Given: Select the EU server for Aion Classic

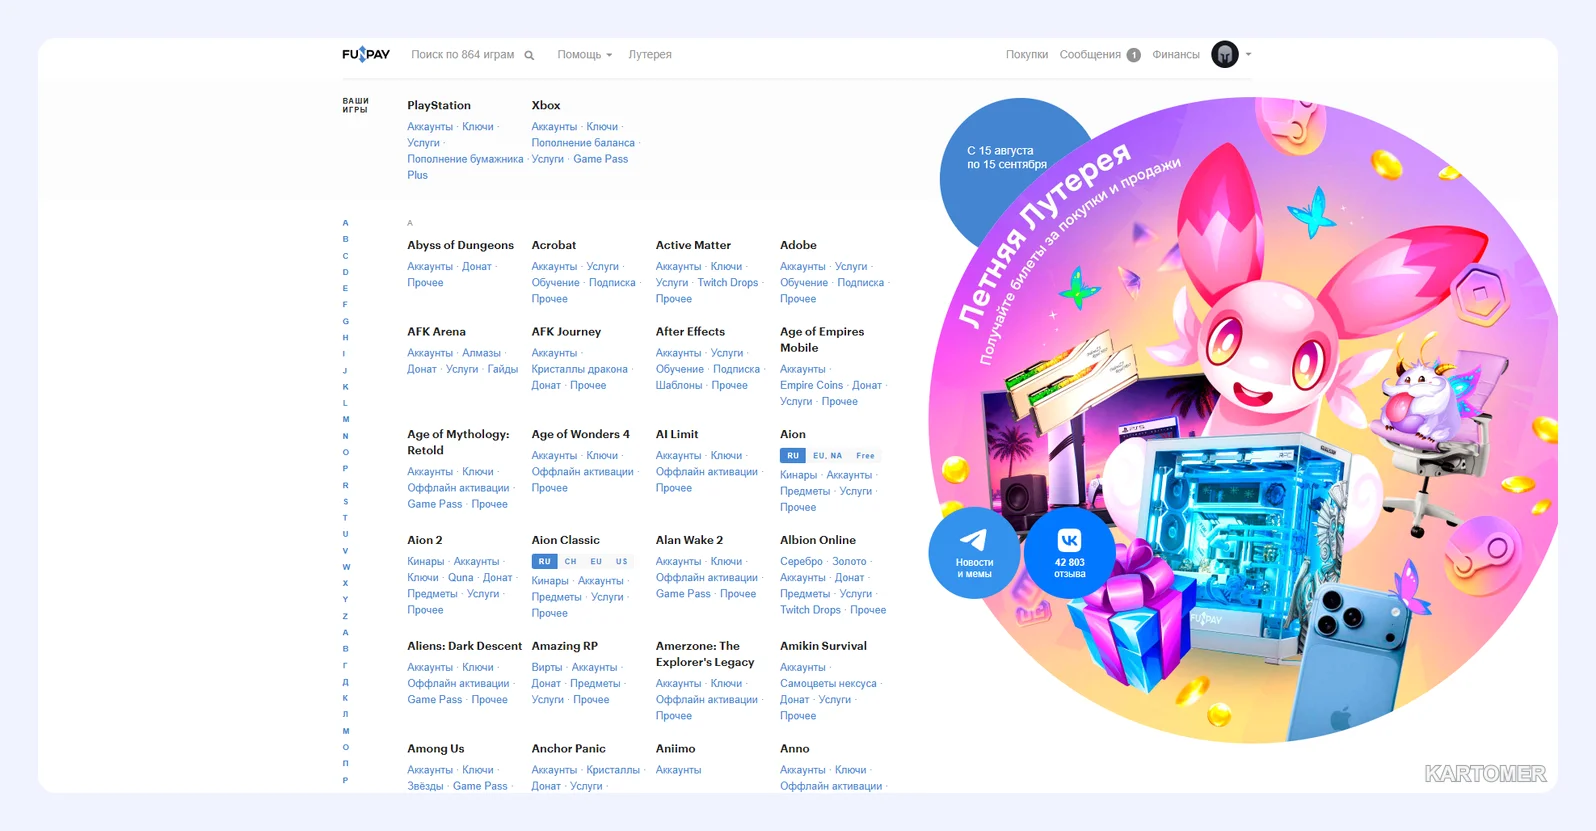Looking at the screenshot, I should [x=596, y=562].
